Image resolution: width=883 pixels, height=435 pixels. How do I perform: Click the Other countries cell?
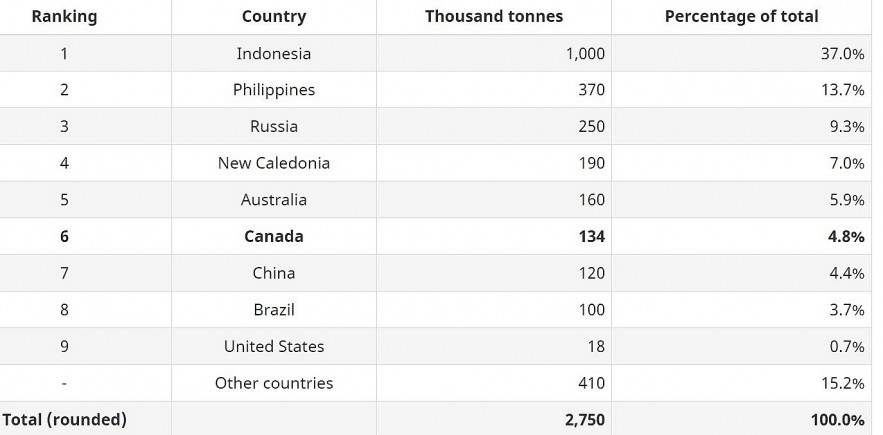click(274, 383)
